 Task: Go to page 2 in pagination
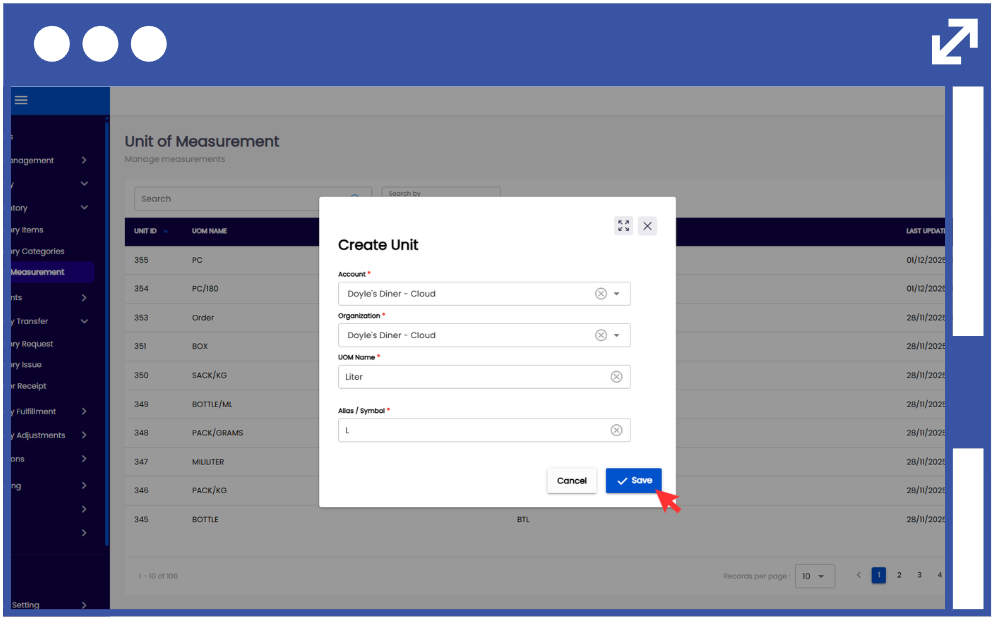[x=899, y=575]
